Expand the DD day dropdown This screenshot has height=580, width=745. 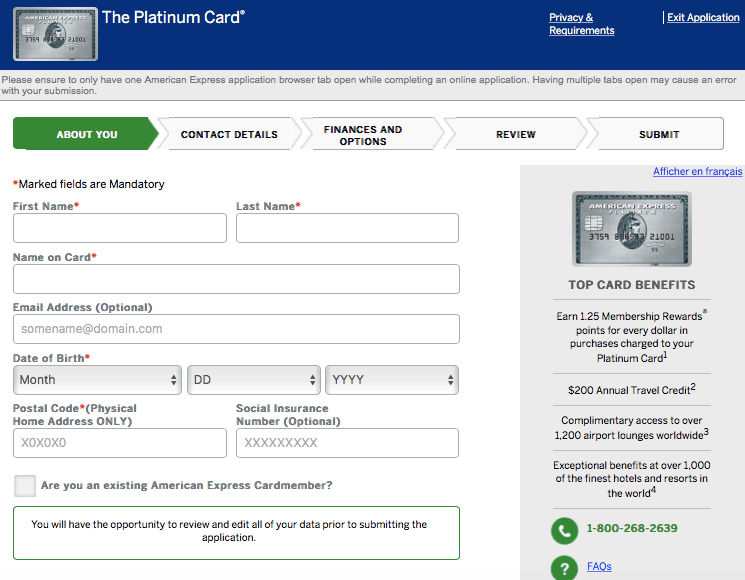(x=253, y=380)
